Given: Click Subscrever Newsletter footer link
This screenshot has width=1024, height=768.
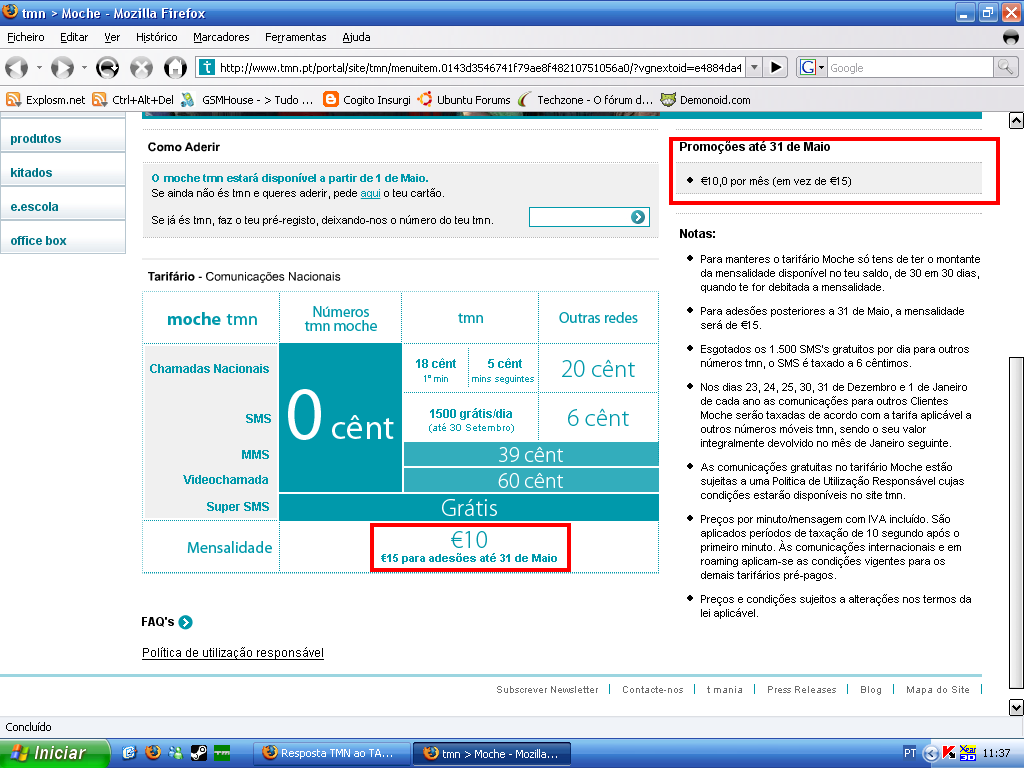Looking at the screenshot, I should point(547,690).
